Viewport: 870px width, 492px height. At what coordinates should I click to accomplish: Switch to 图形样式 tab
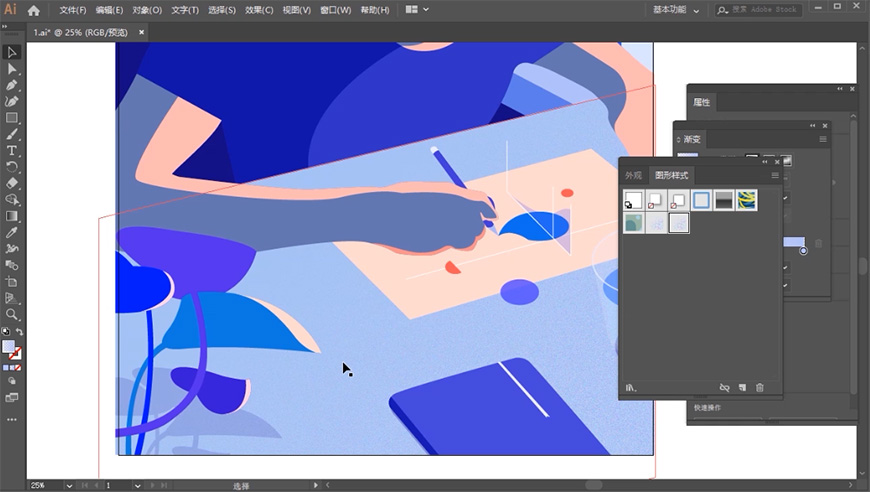(671, 175)
